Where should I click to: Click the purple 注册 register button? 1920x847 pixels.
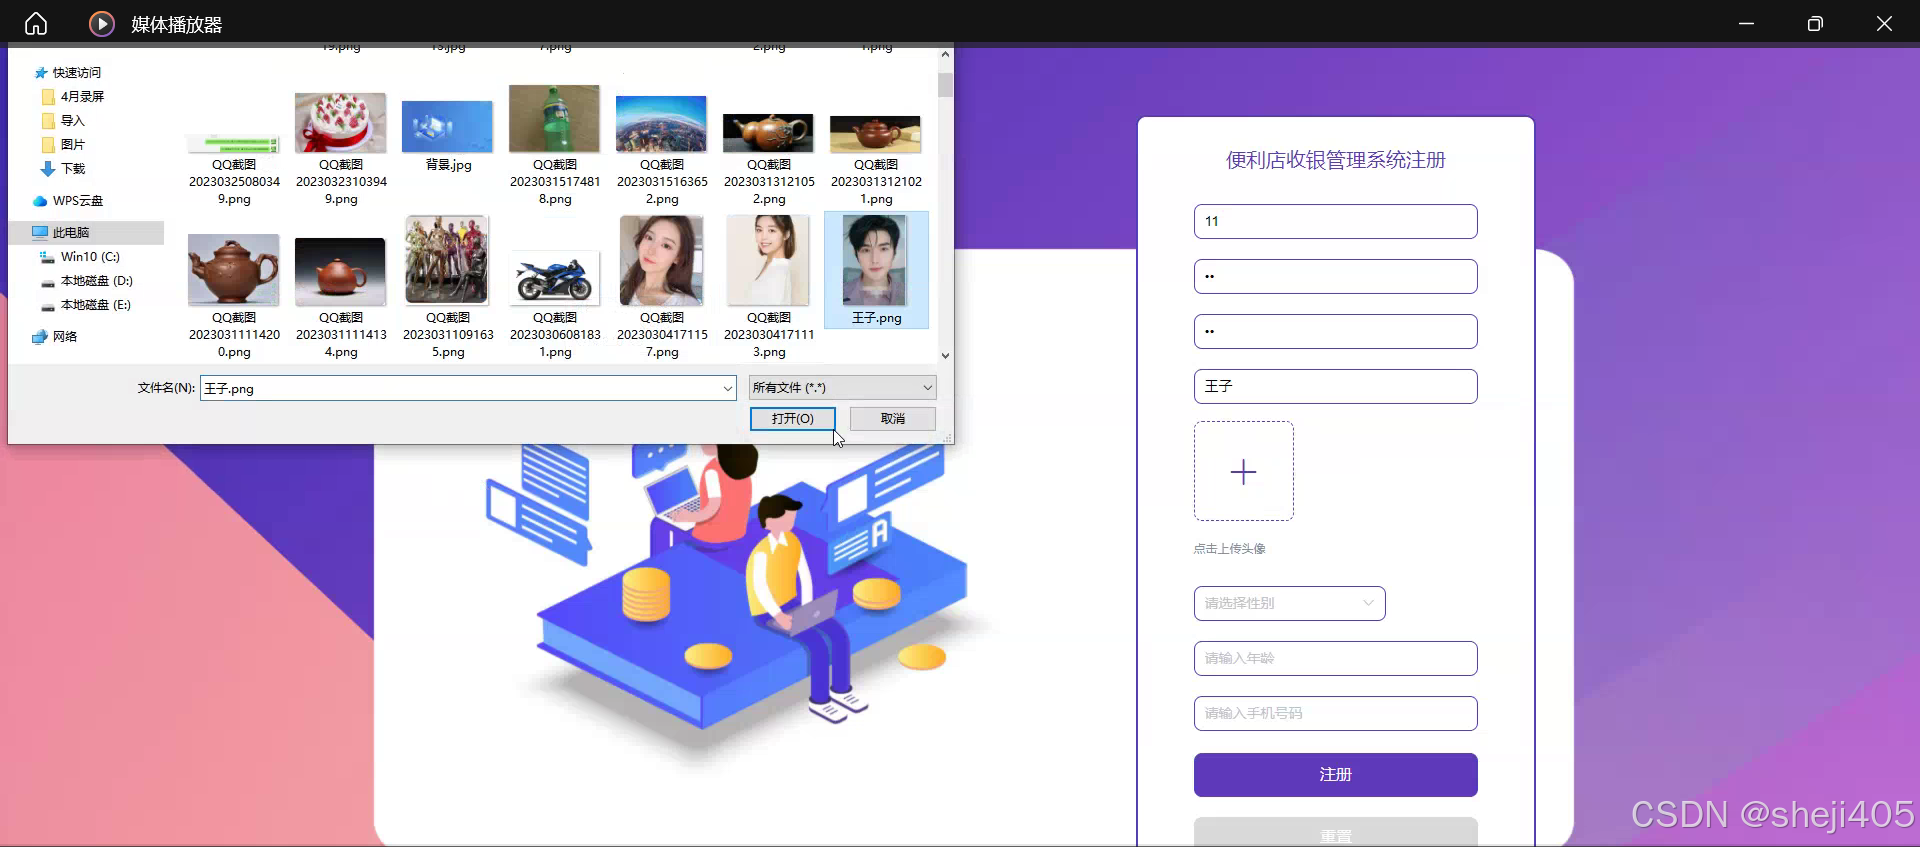tap(1335, 775)
